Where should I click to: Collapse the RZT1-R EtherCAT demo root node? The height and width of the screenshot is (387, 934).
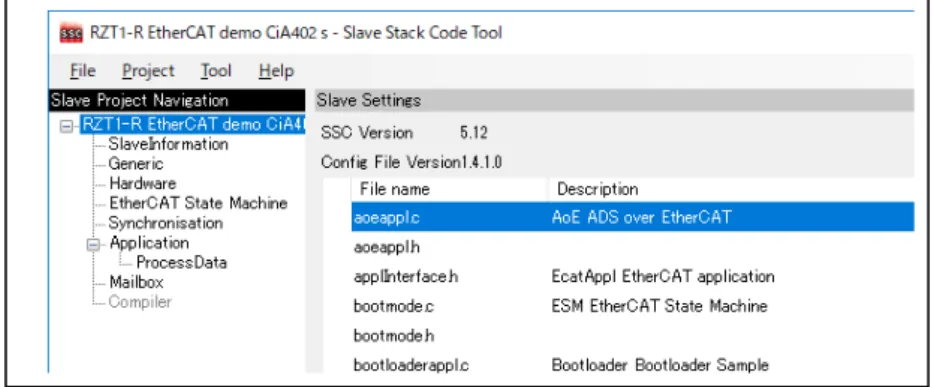[67, 126]
